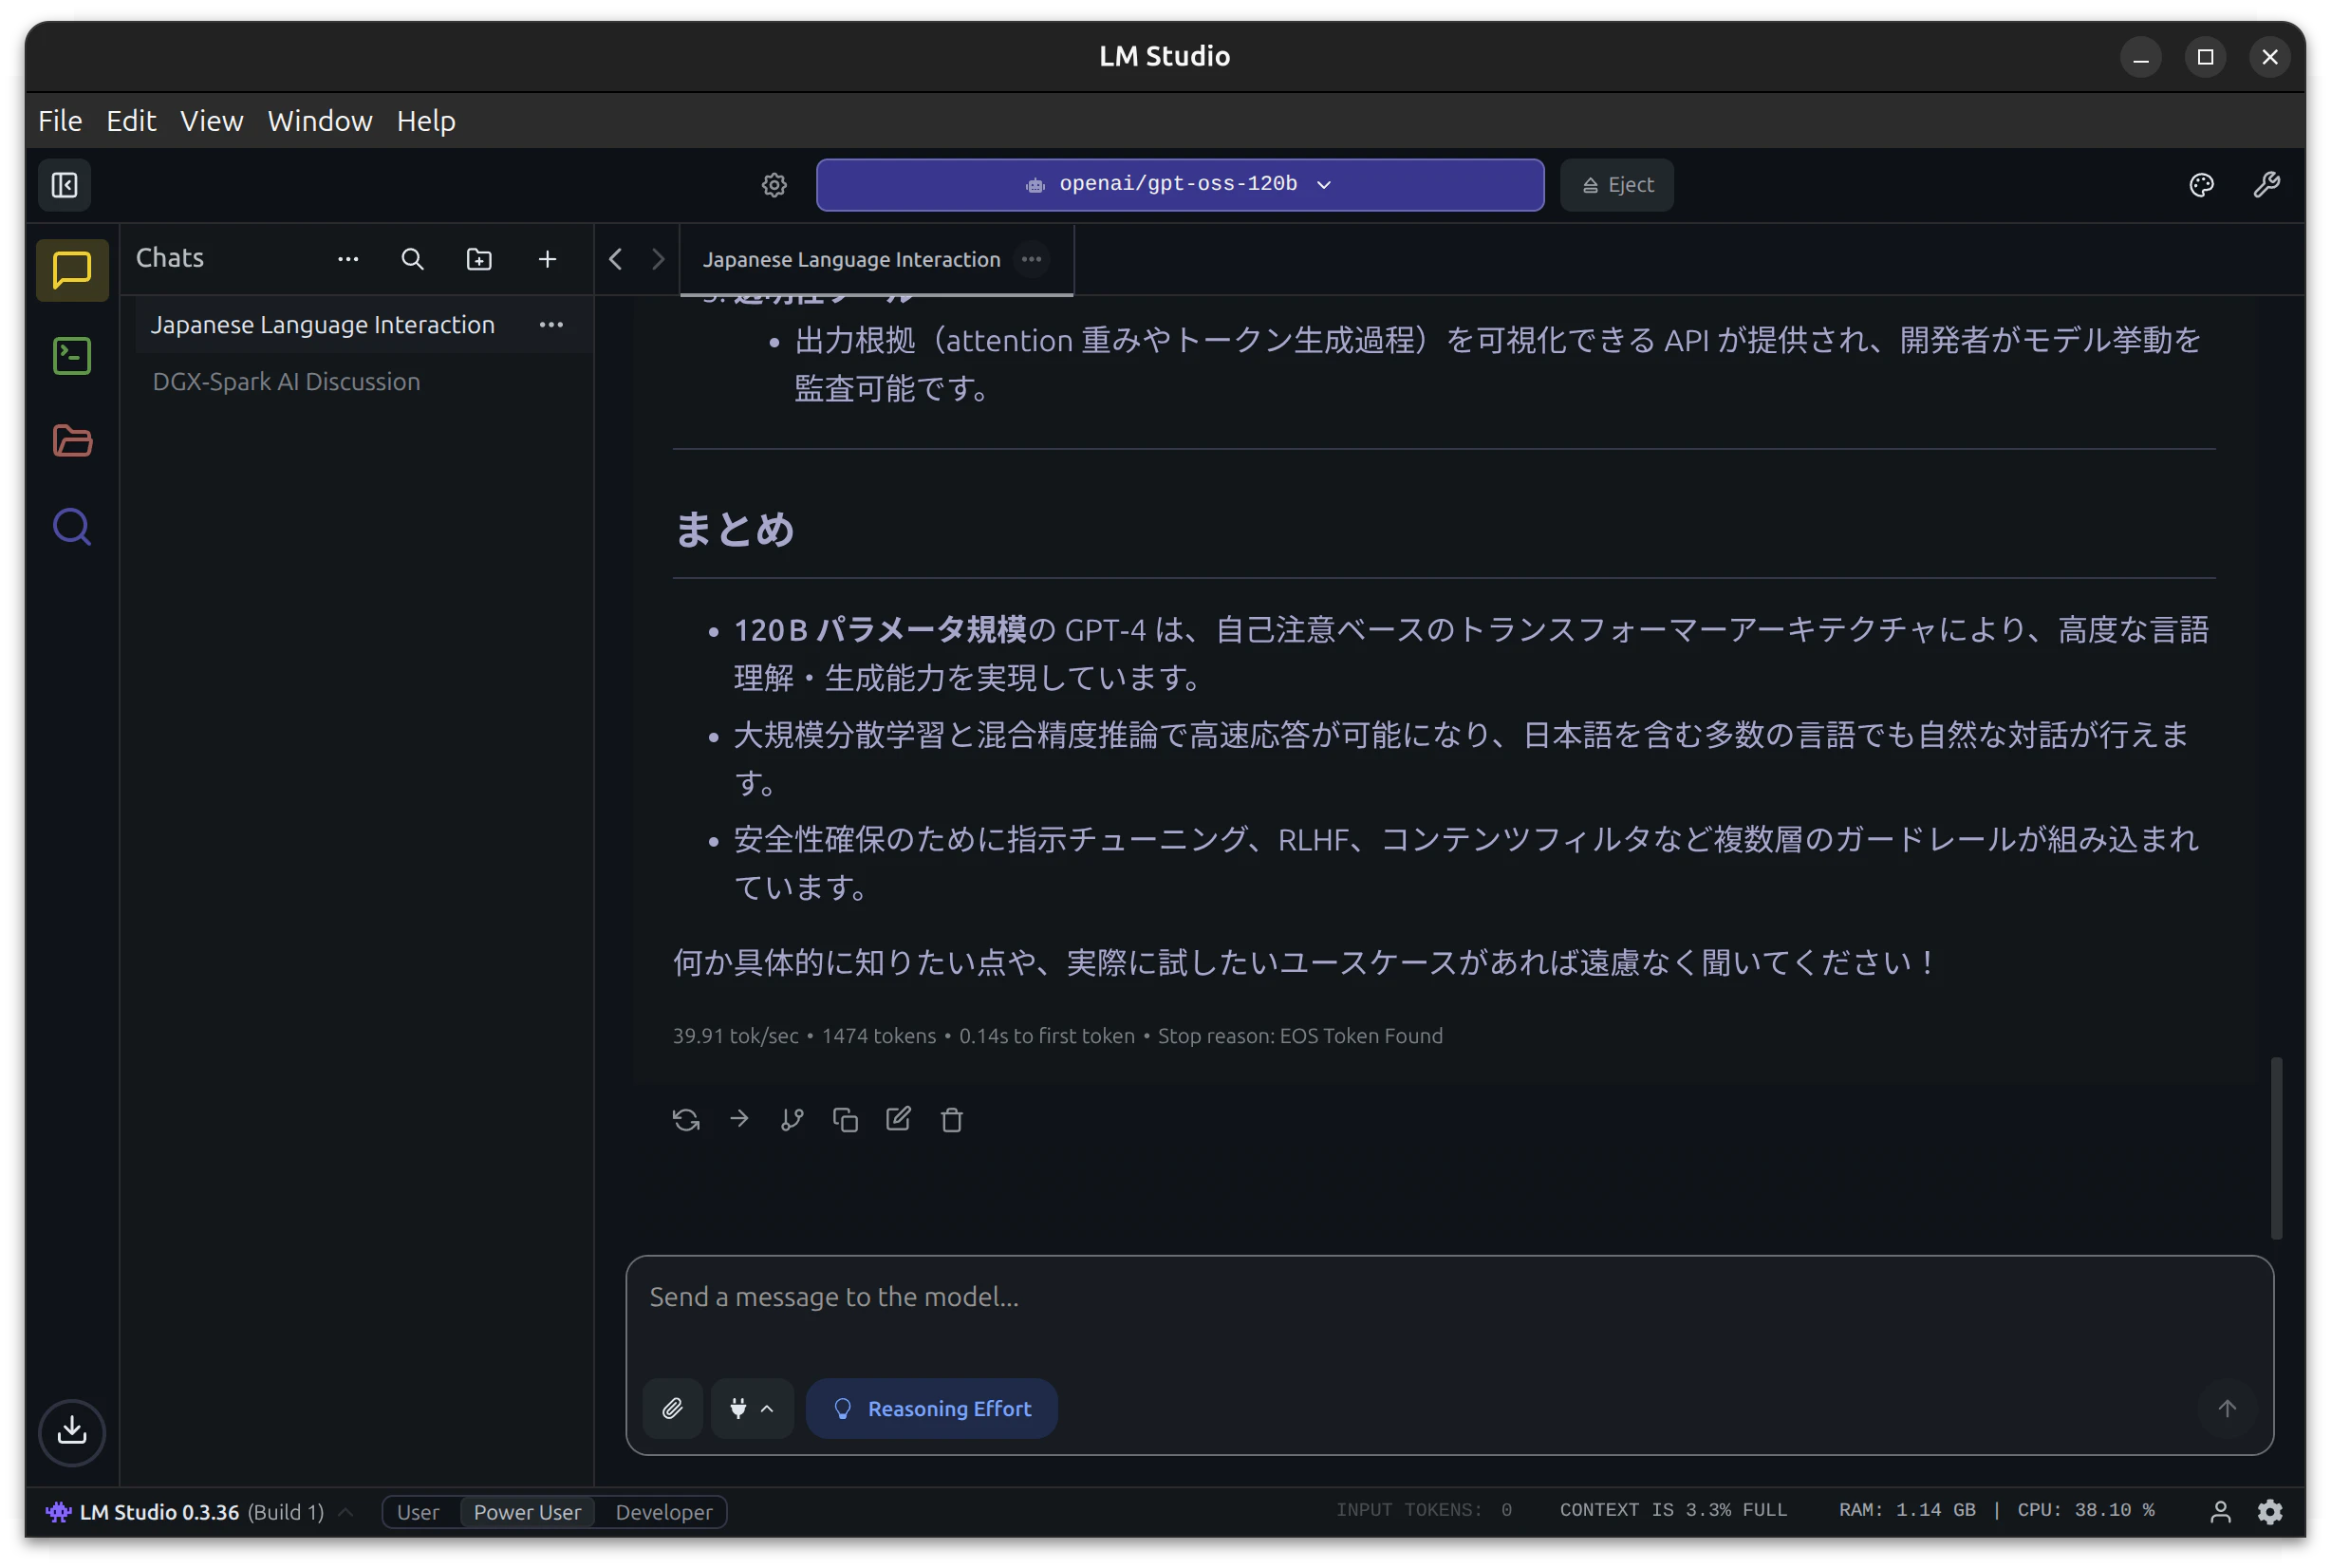2331x1568 pixels.
Task: Delete the assistant message
Action: (x=952, y=1120)
